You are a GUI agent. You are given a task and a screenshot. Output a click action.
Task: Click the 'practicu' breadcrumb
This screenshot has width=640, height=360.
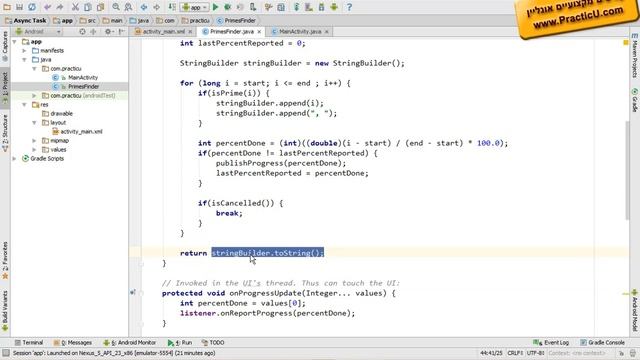(196, 20)
